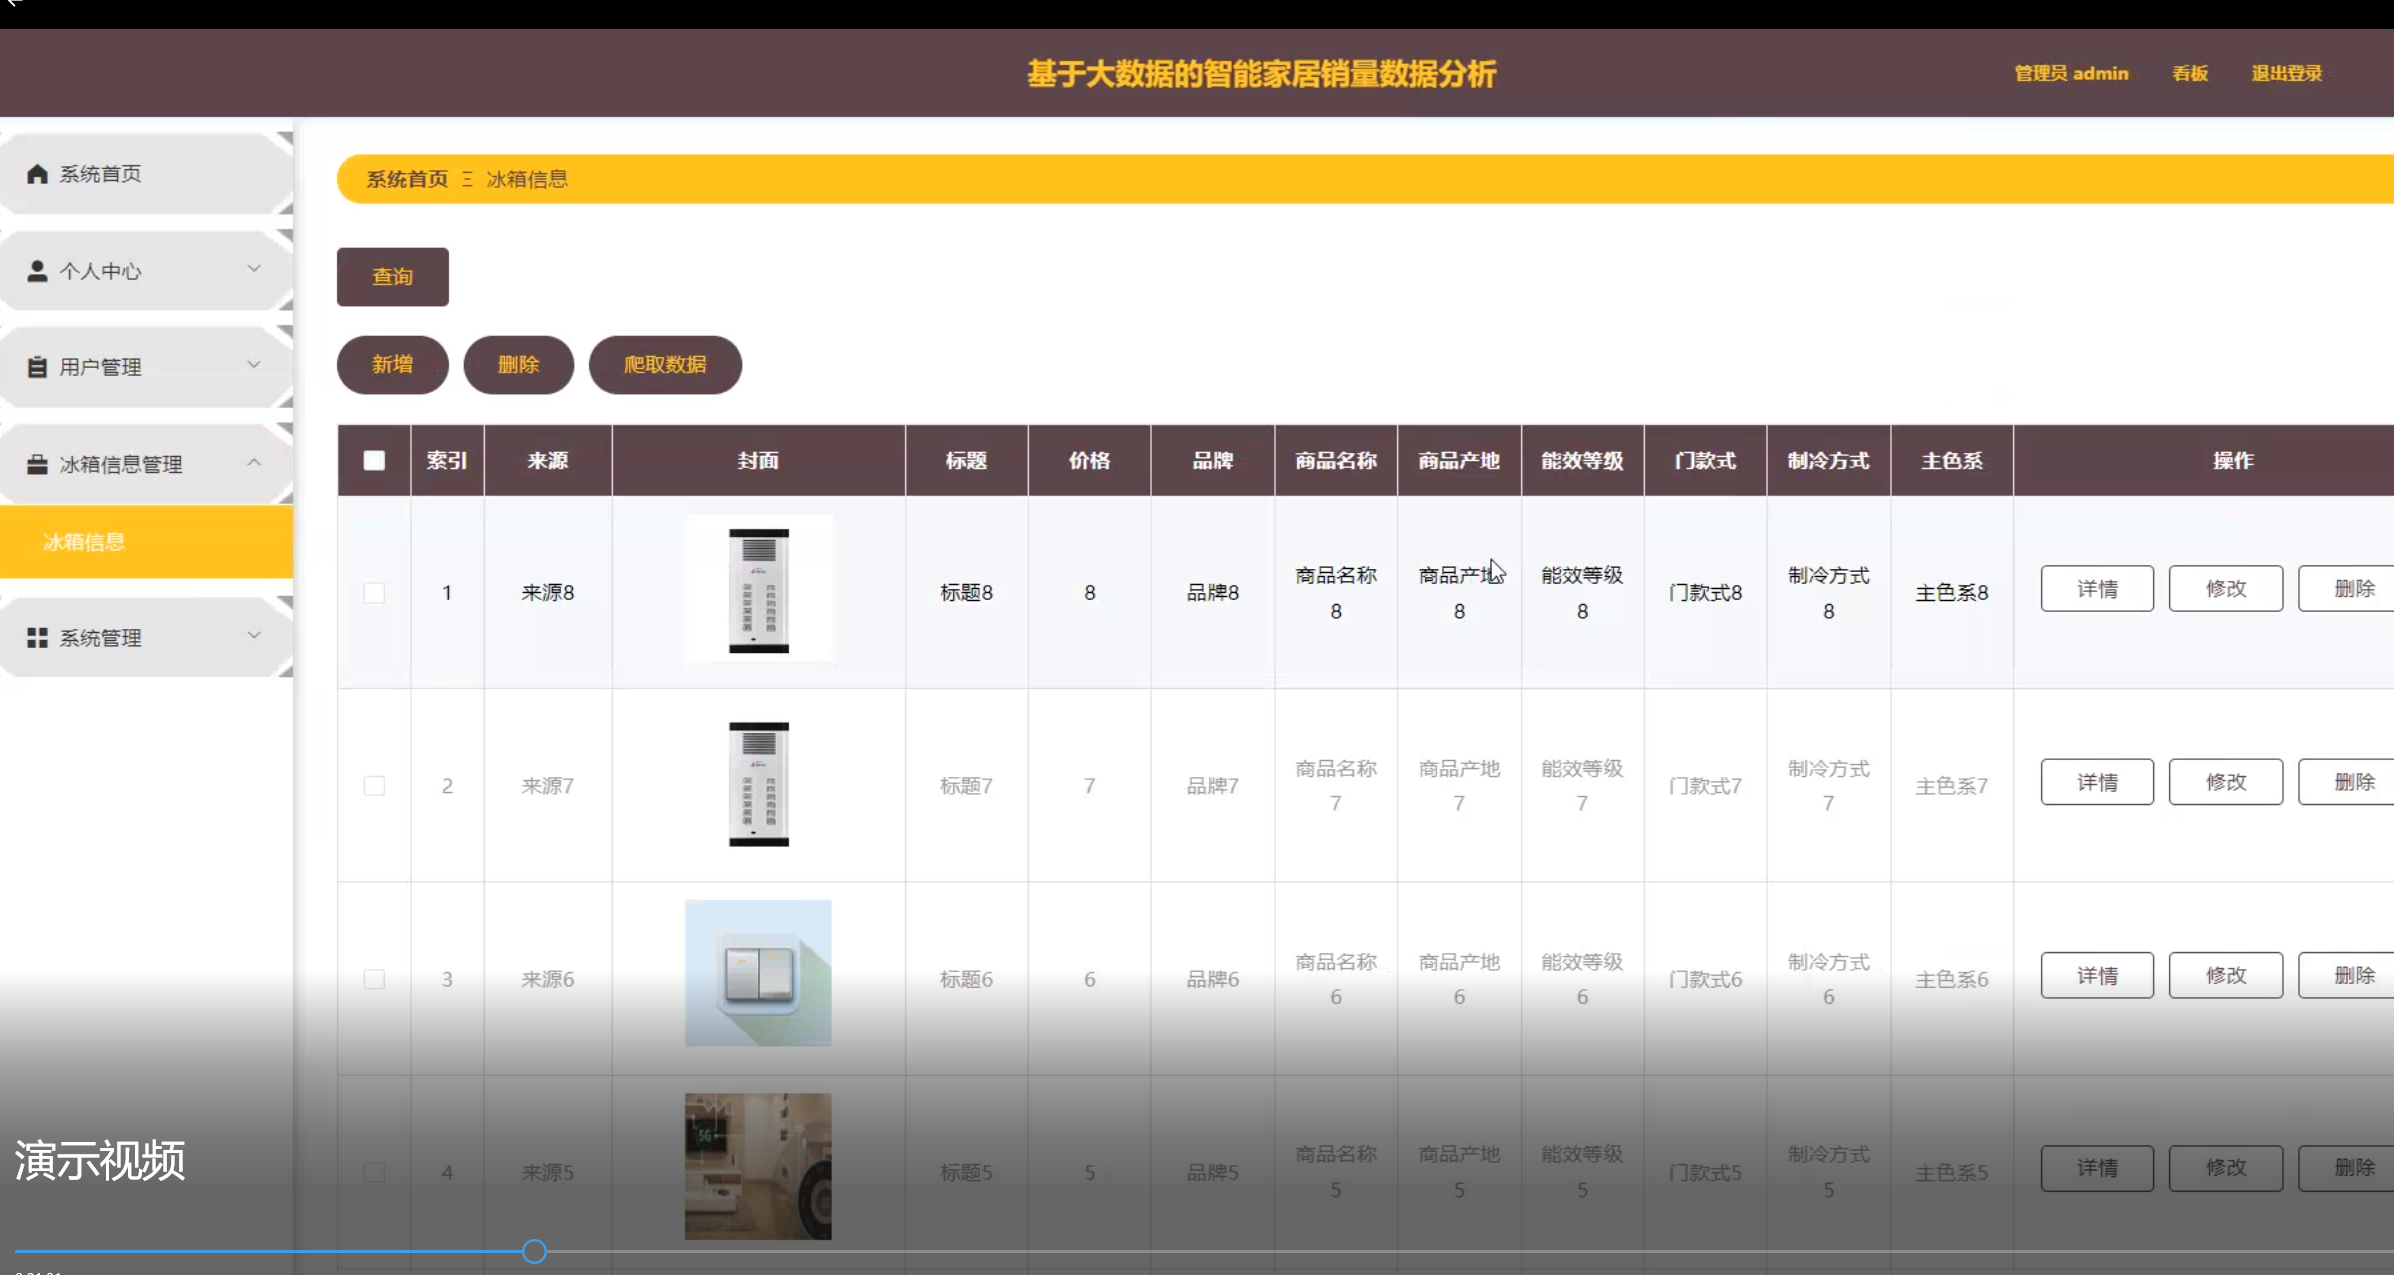Expand the 个人中心 menu chevron

pos(254,269)
